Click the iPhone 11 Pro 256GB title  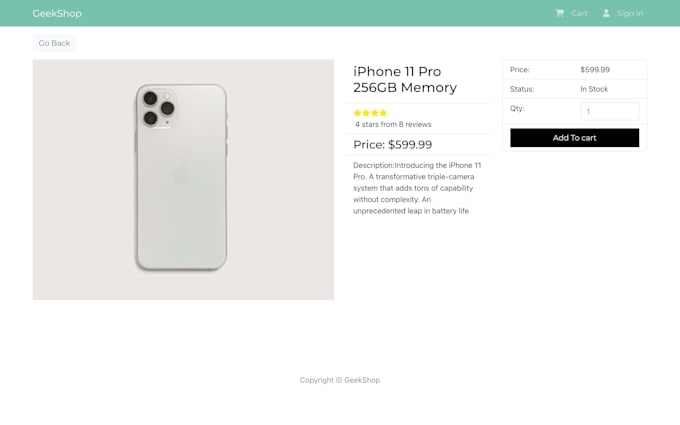pos(405,79)
